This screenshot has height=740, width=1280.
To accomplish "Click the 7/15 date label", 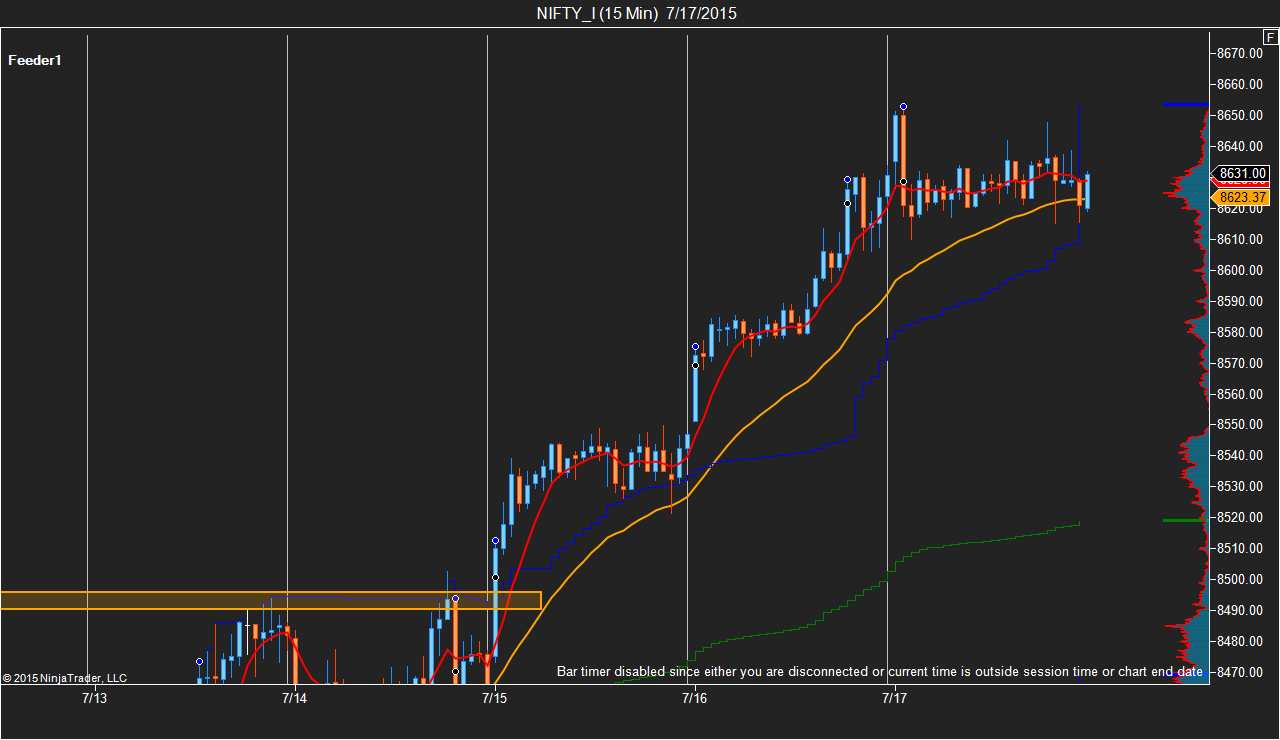I will click(x=494, y=698).
